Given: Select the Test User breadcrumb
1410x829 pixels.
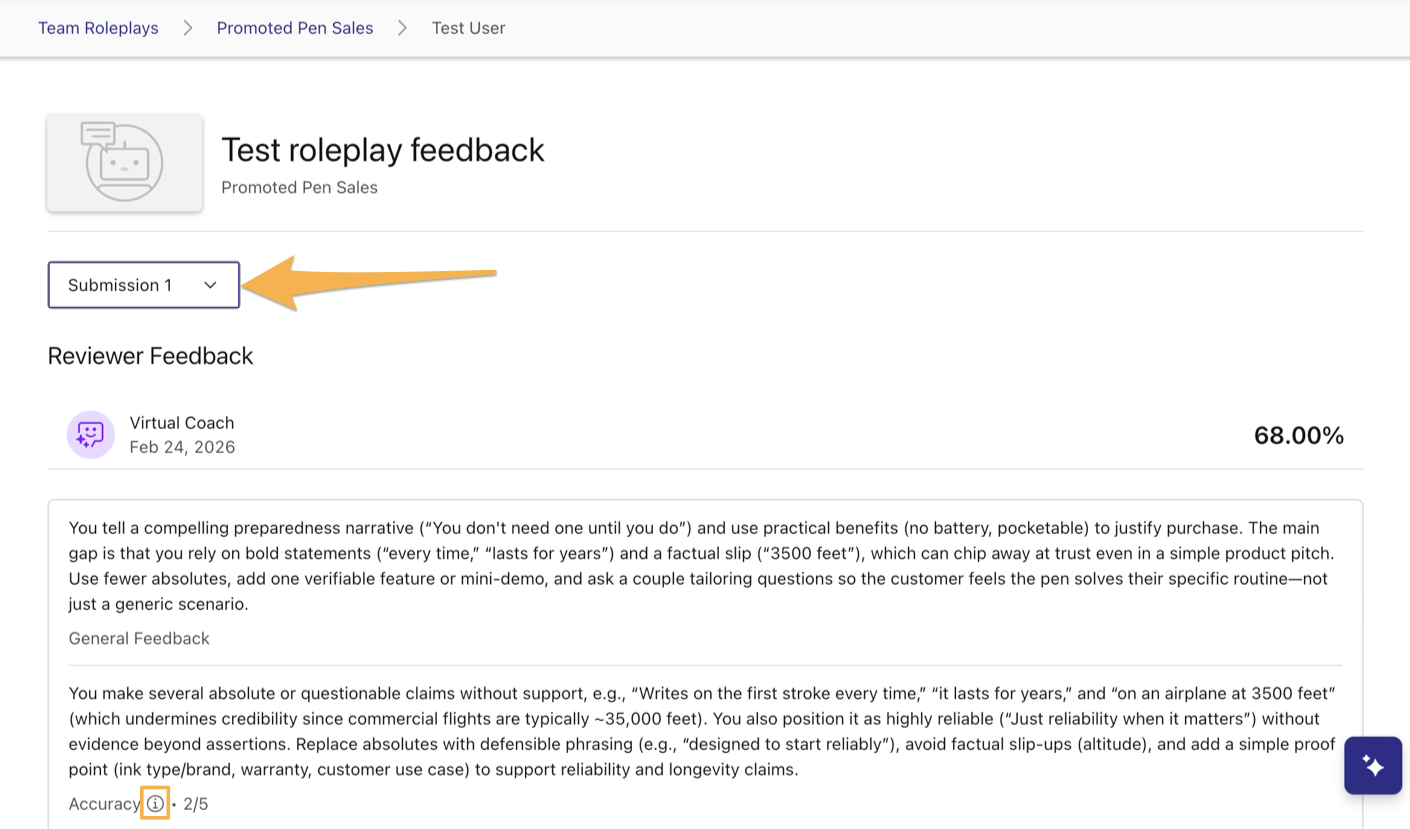Looking at the screenshot, I should (x=468, y=28).
